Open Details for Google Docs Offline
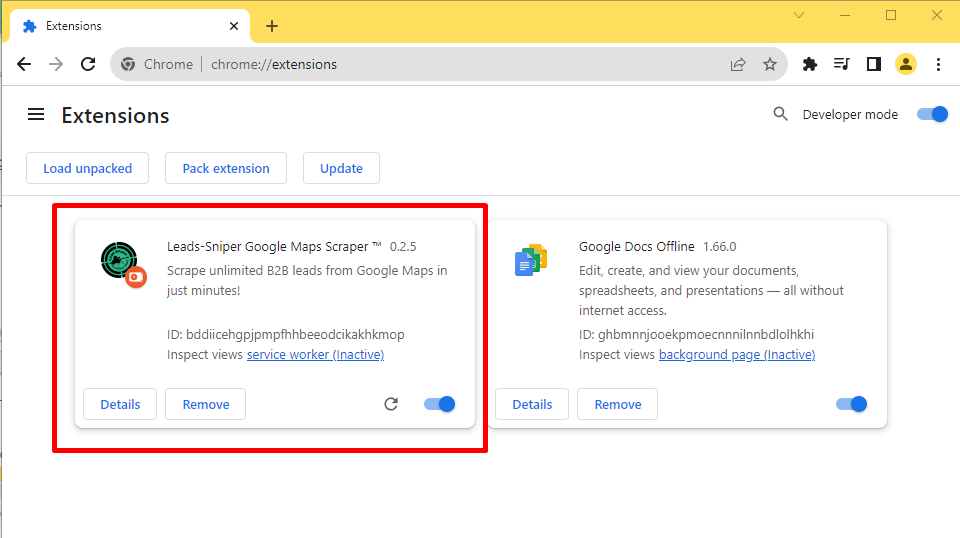Screen dimensions: 960x538 coord(532,404)
